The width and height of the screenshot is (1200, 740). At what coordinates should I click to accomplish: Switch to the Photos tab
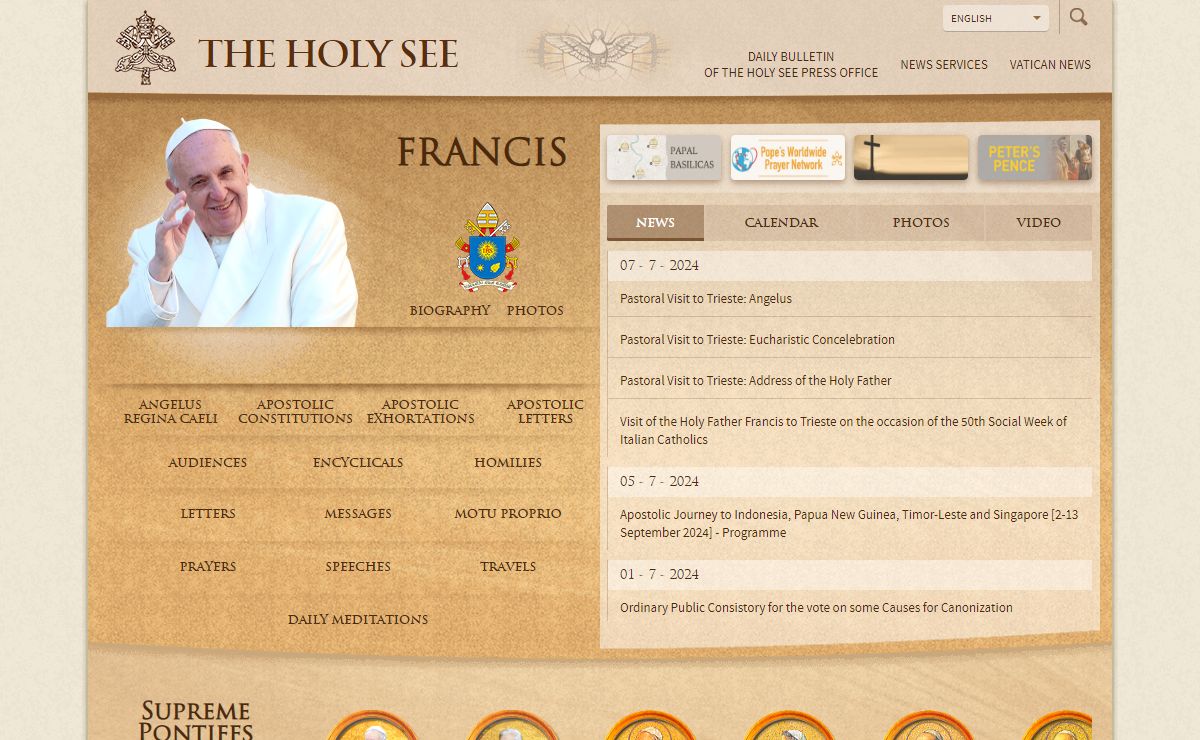tap(921, 223)
